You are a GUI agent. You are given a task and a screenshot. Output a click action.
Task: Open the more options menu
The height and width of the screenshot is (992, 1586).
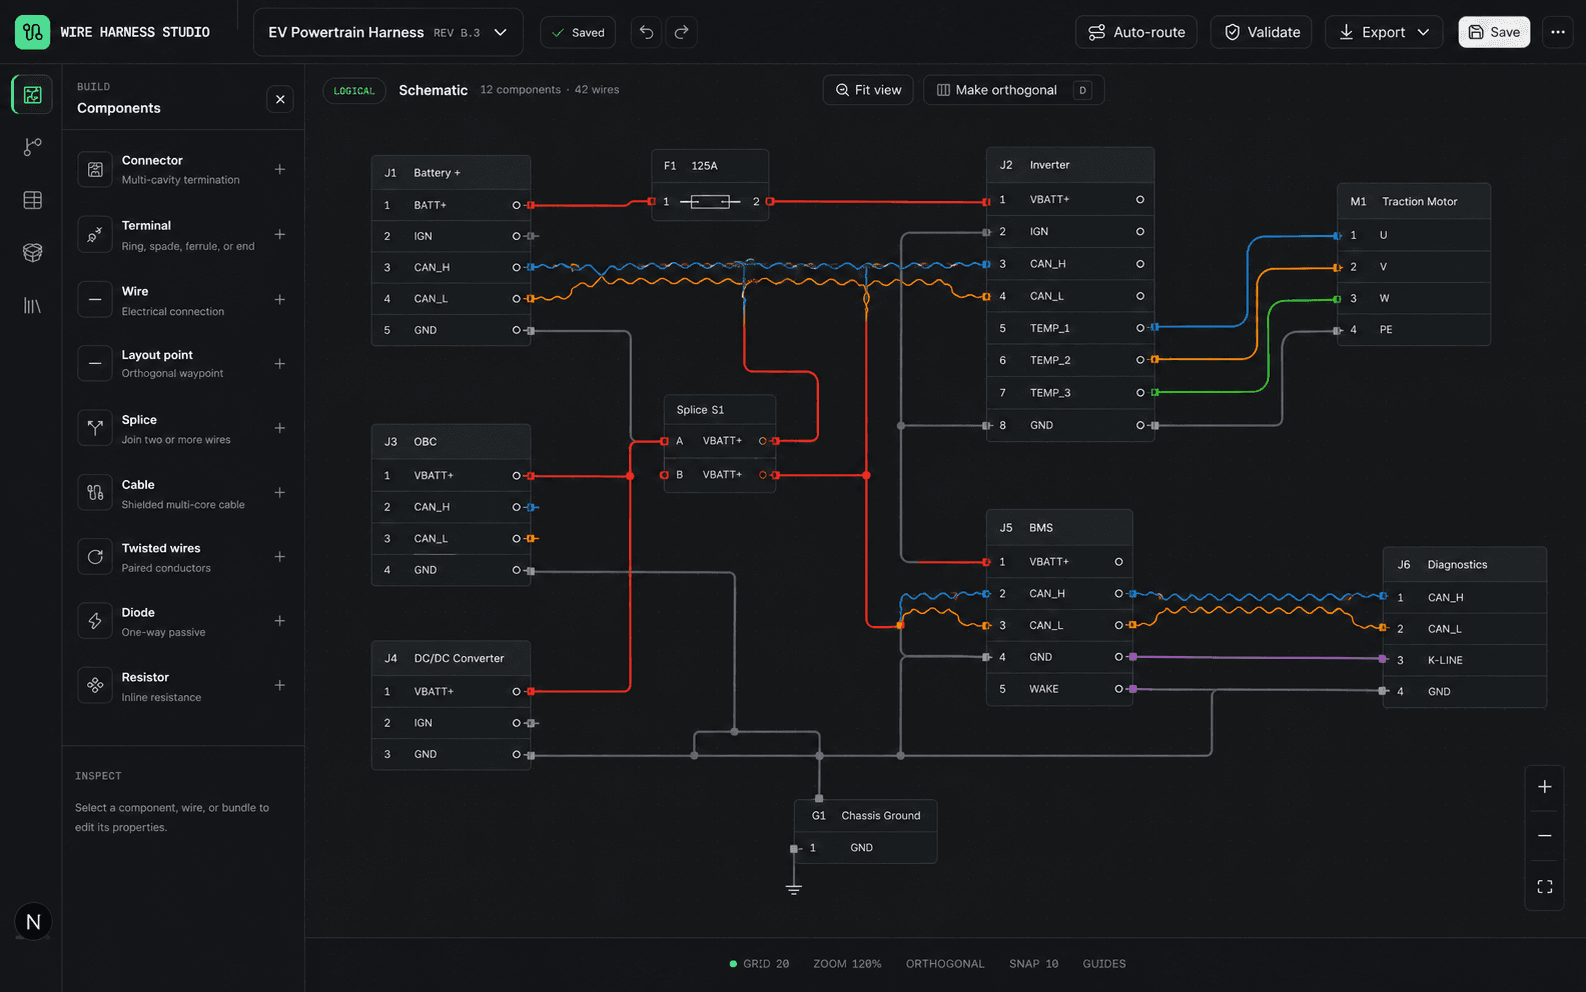pyautogui.click(x=1557, y=32)
